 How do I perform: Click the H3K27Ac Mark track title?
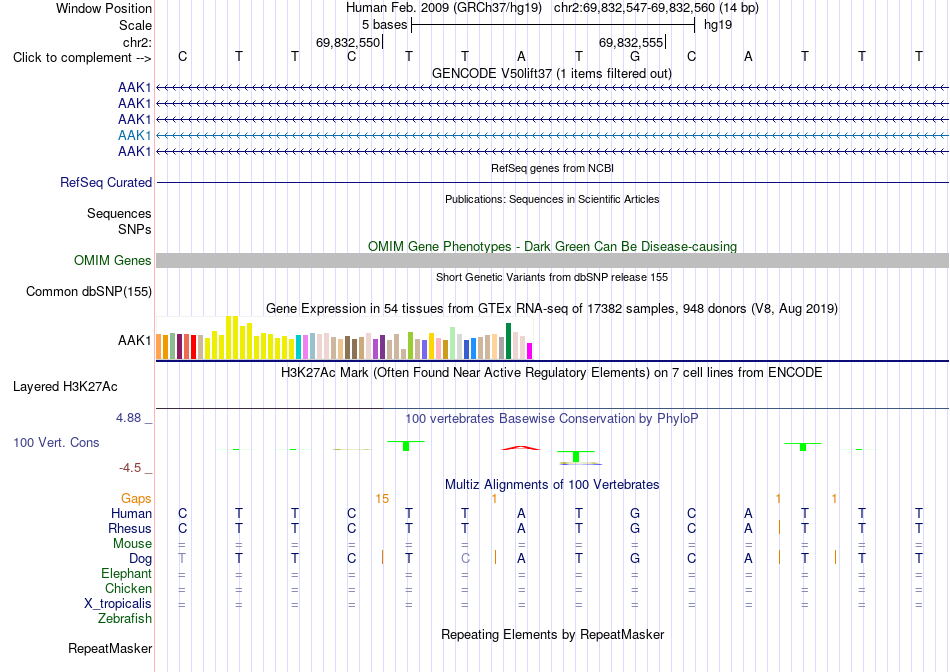[x=552, y=372]
